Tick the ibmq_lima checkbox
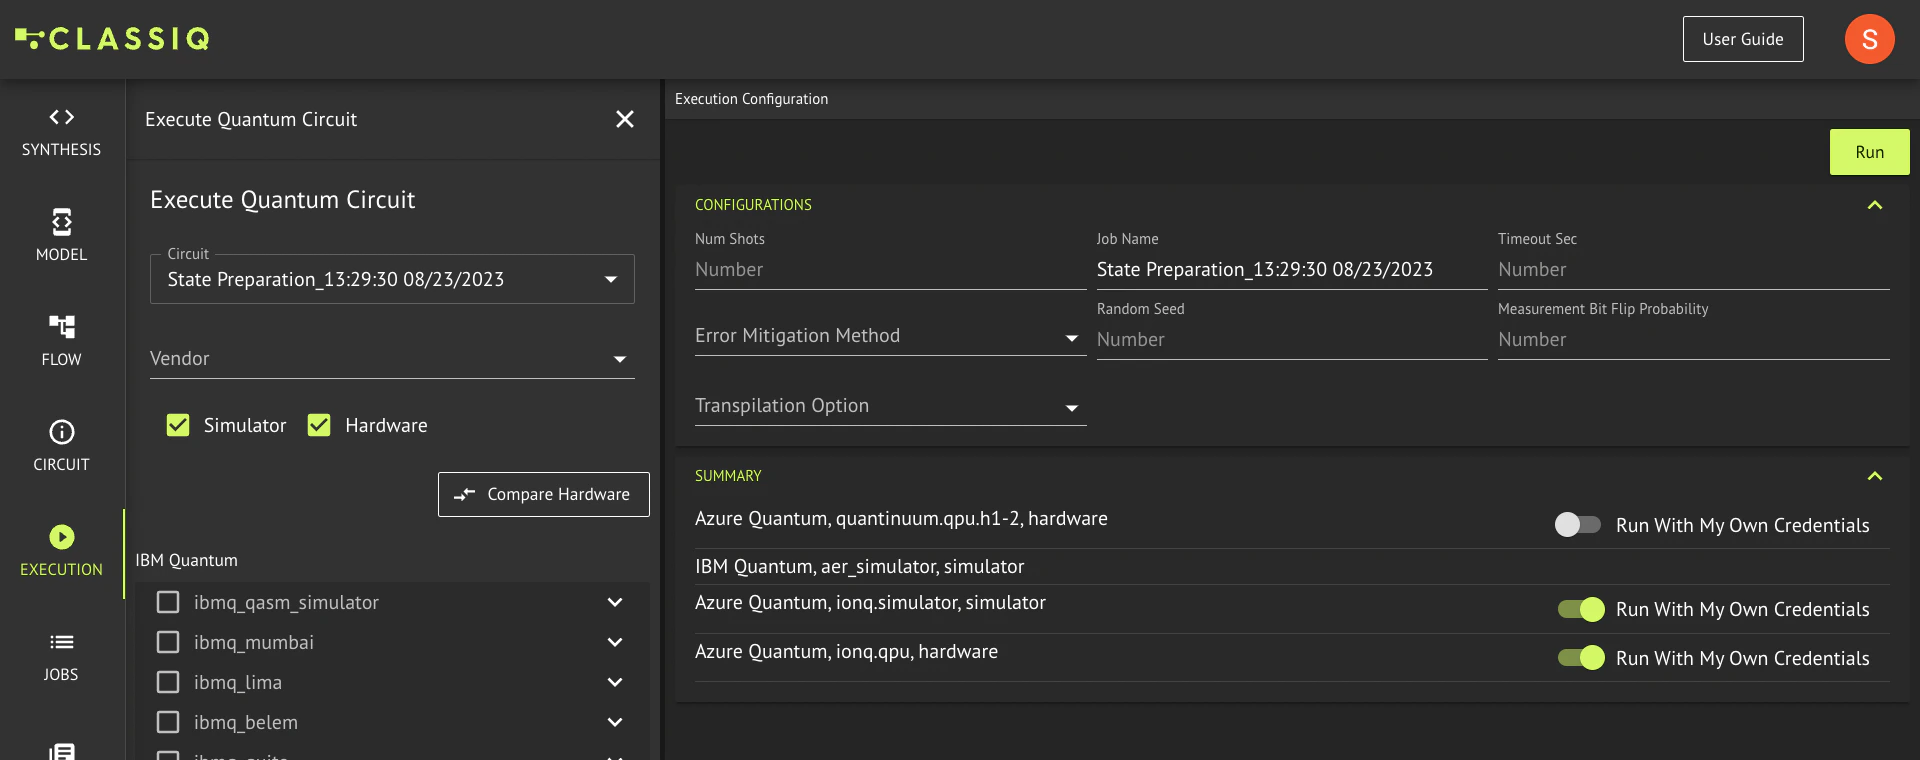The height and width of the screenshot is (760, 1920). tap(168, 682)
